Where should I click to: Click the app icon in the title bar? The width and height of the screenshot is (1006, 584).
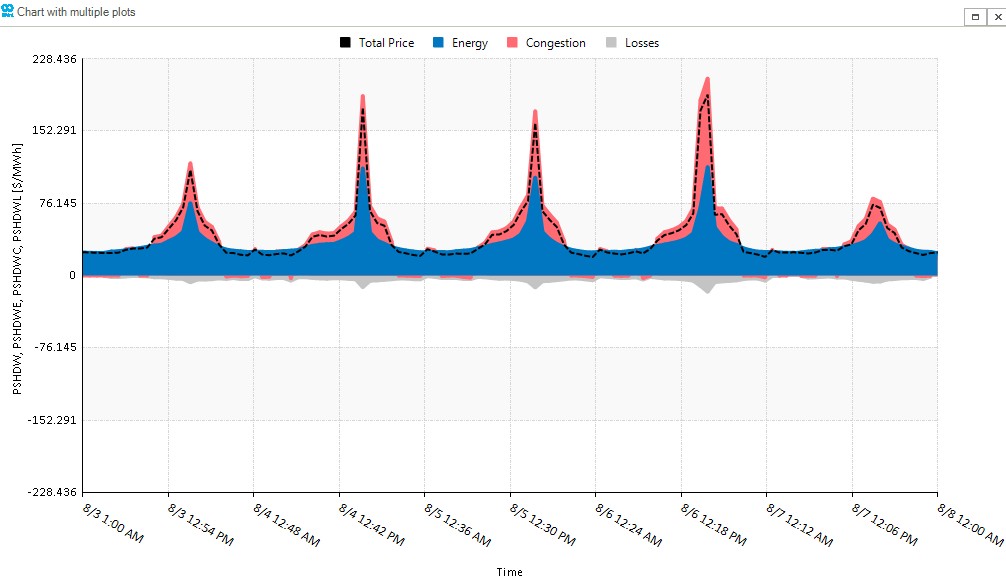[8, 11]
